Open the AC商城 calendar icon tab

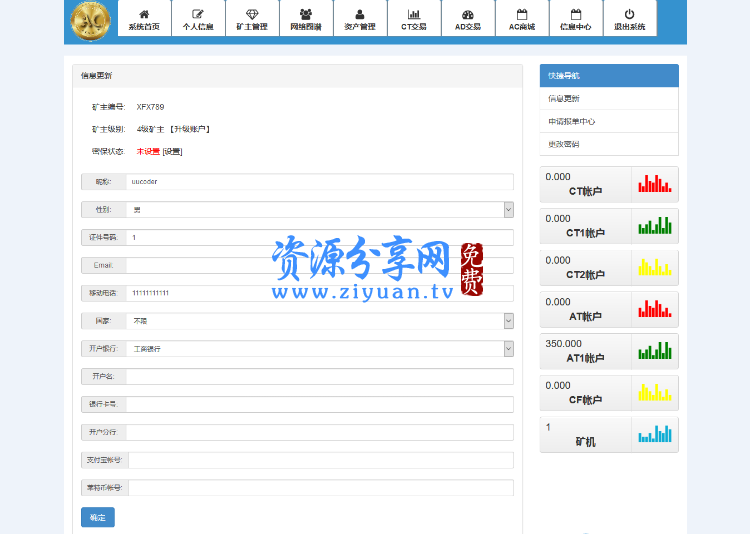(522, 15)
